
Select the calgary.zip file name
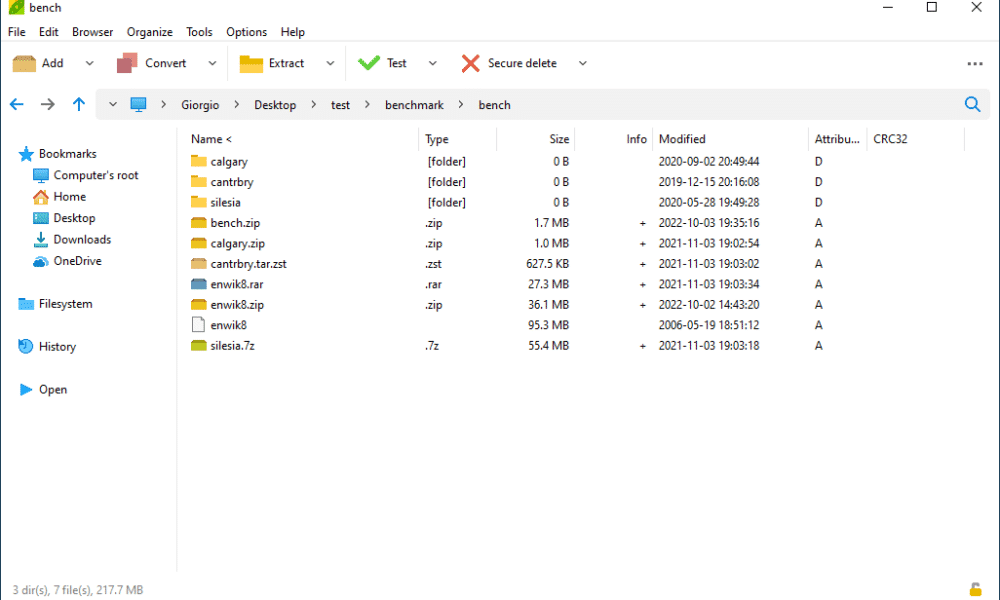(x=237, y=244)
